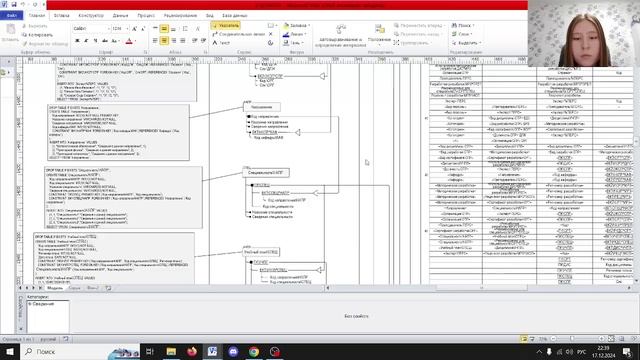Select the Модель page tab

click(55, 288)
